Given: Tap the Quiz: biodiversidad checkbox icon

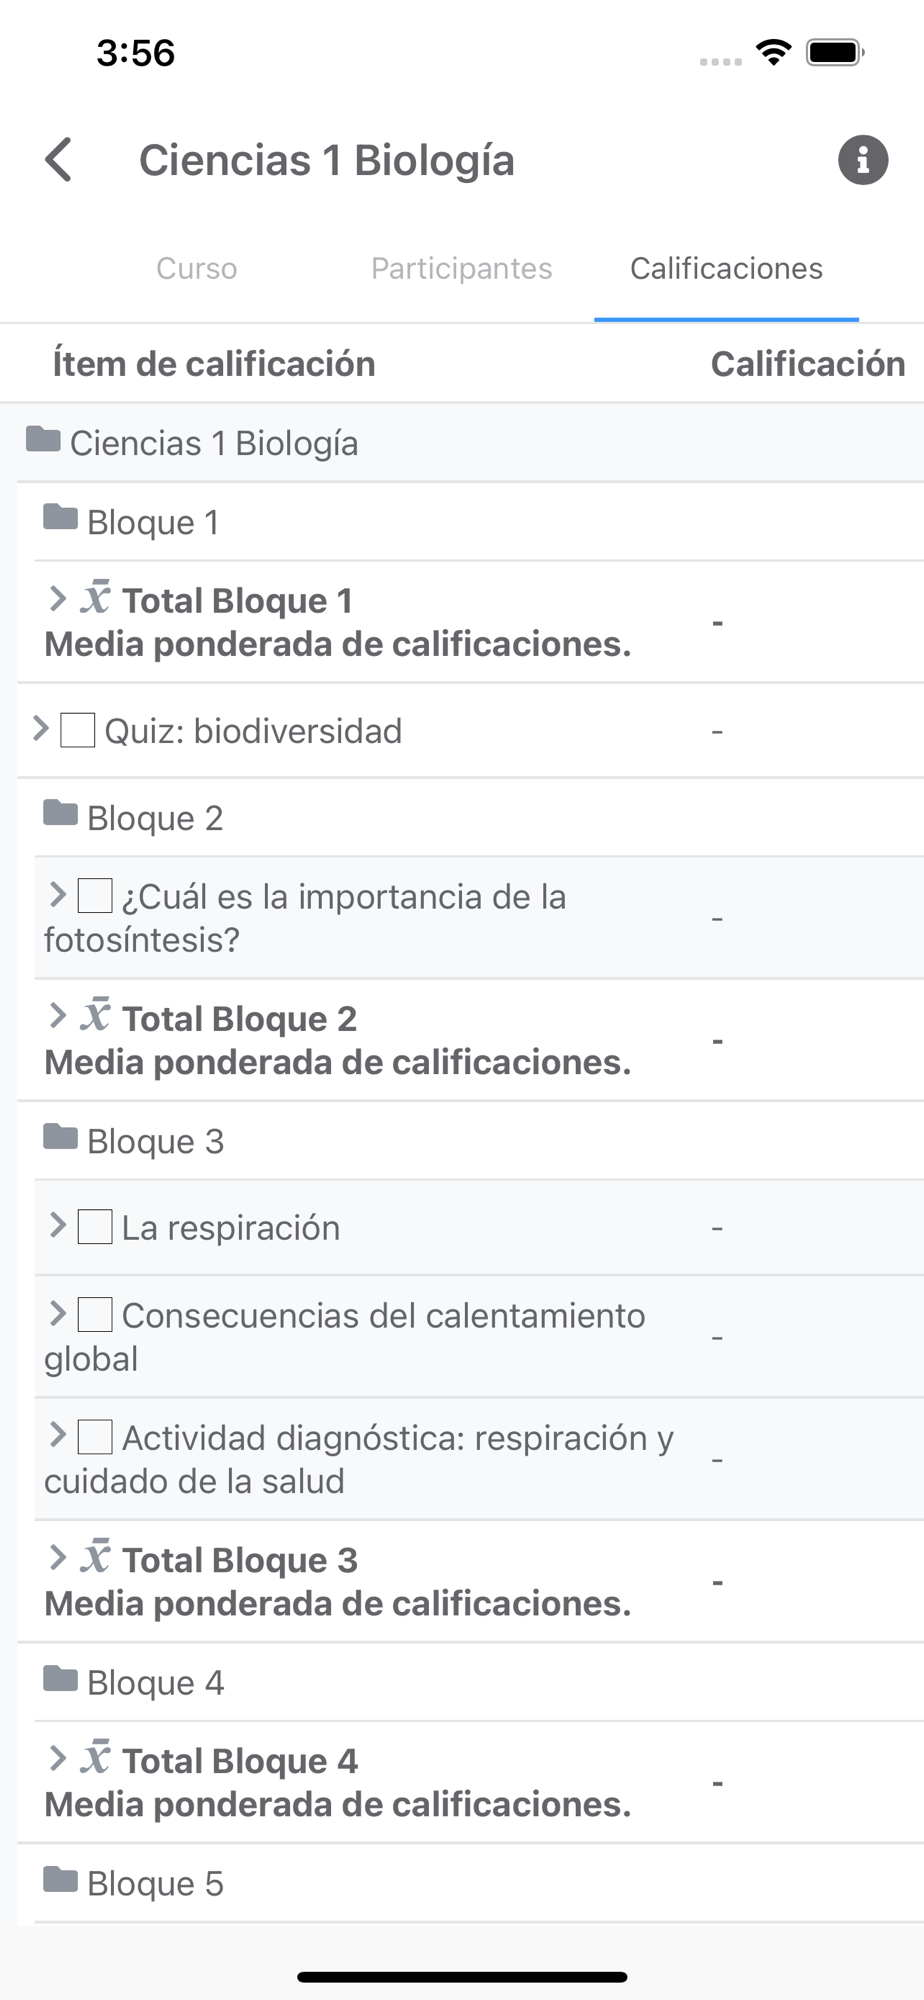Looking at the screenshot, I should (78, 731).
